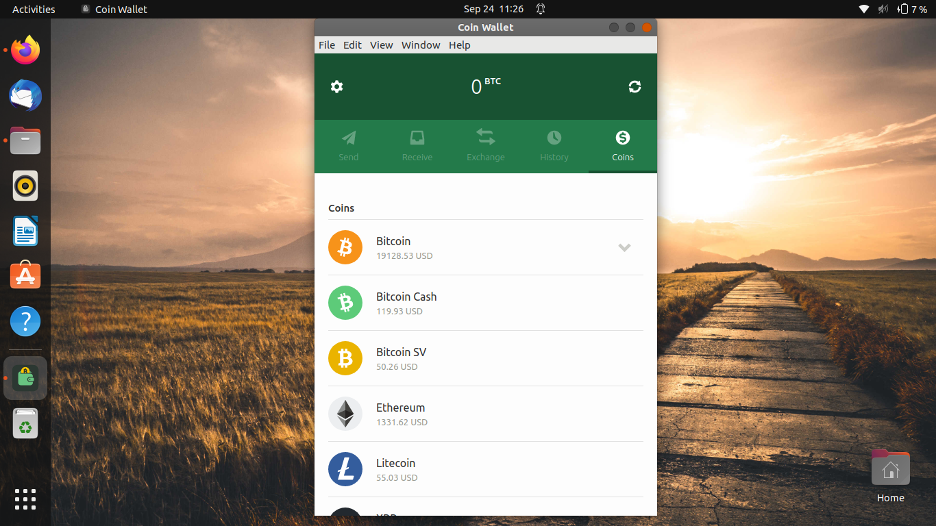The height and width of the screenshot is (526, 936).
Task: Select the Bitcoin coin name
Action: pos(393,241)
